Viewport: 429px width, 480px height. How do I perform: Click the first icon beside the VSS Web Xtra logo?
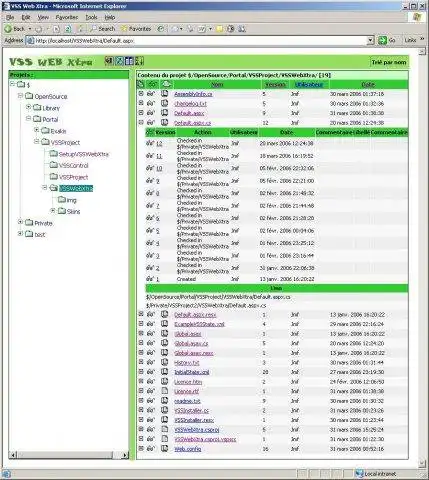(109, 61)
